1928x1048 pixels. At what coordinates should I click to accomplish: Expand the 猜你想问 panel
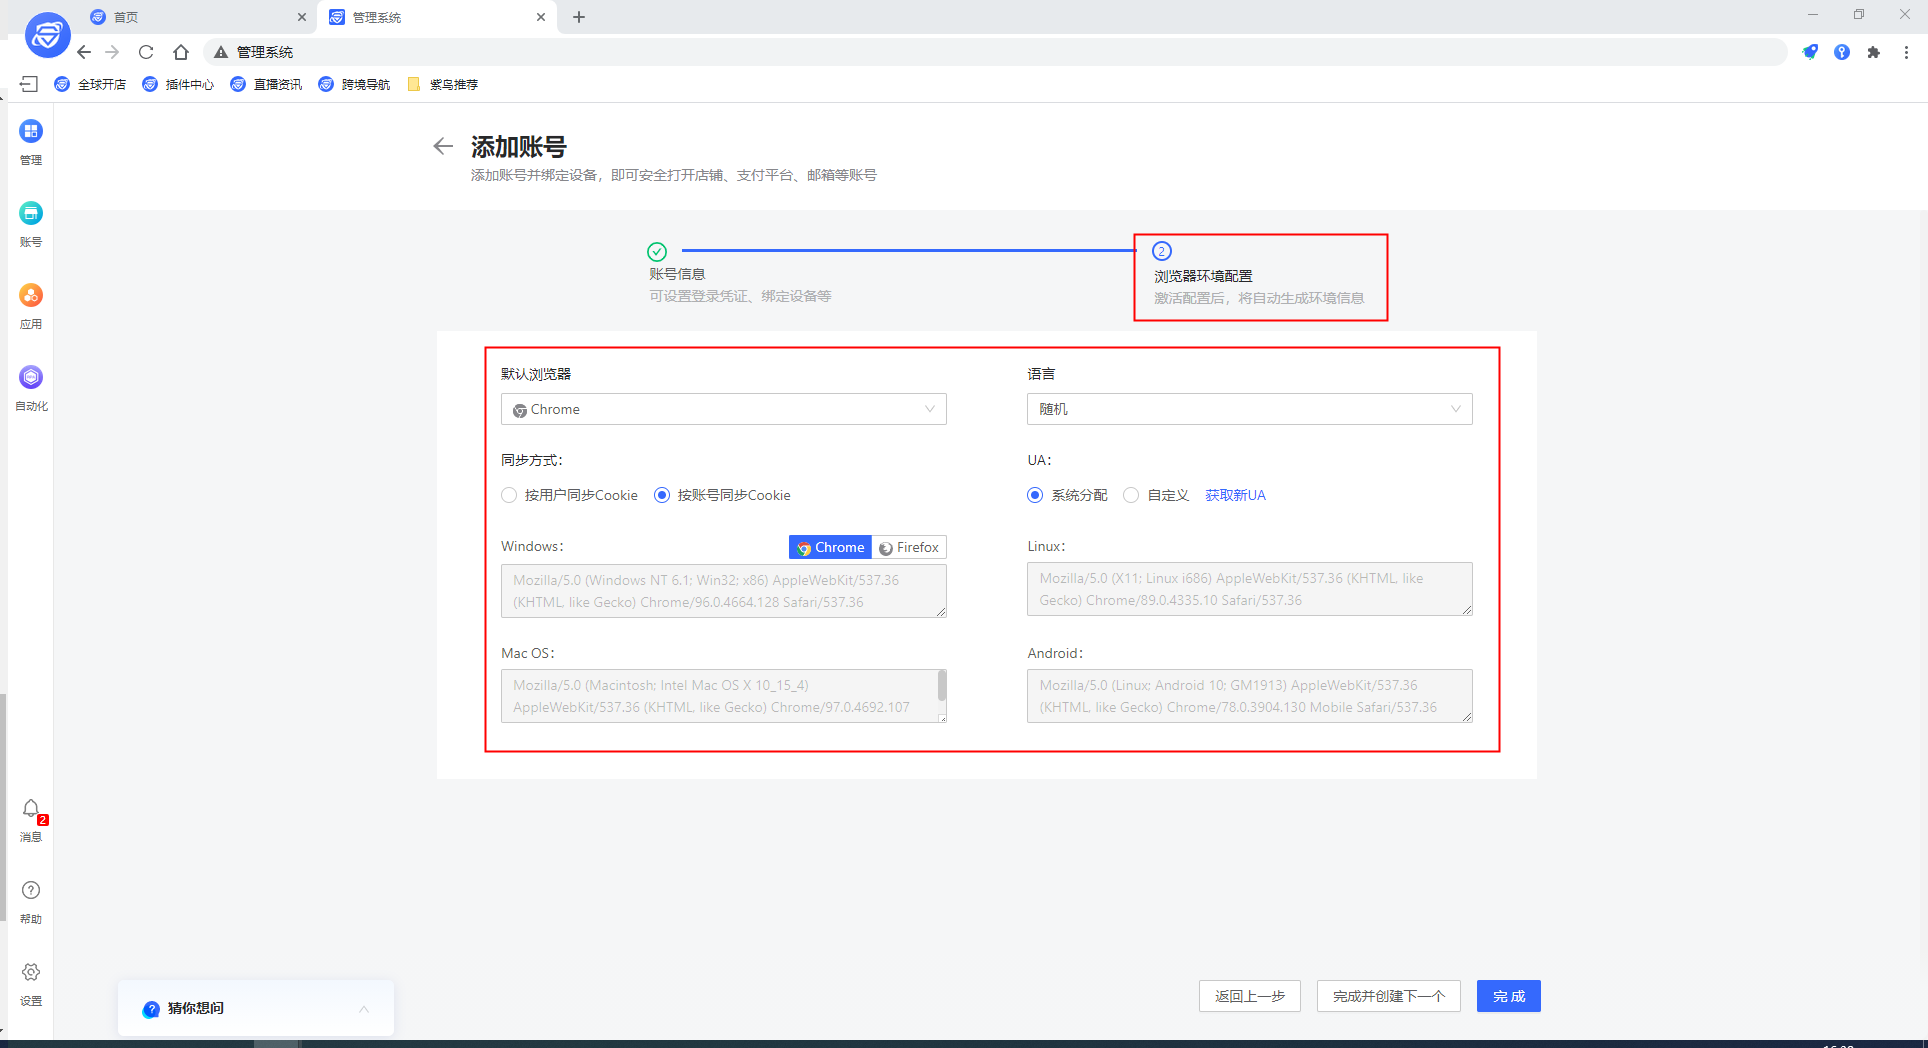coord(364,1009)
